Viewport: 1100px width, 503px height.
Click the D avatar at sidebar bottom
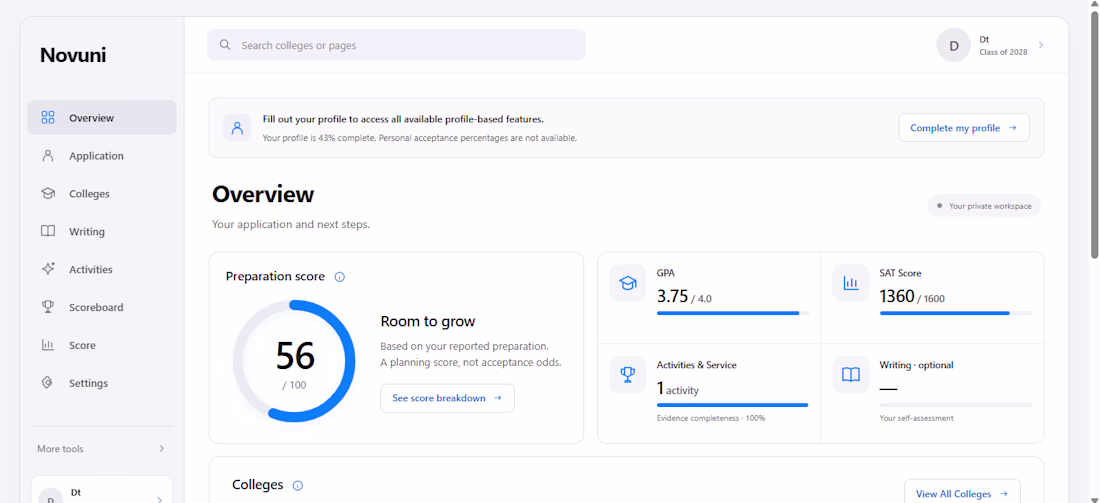click(50, 495)
